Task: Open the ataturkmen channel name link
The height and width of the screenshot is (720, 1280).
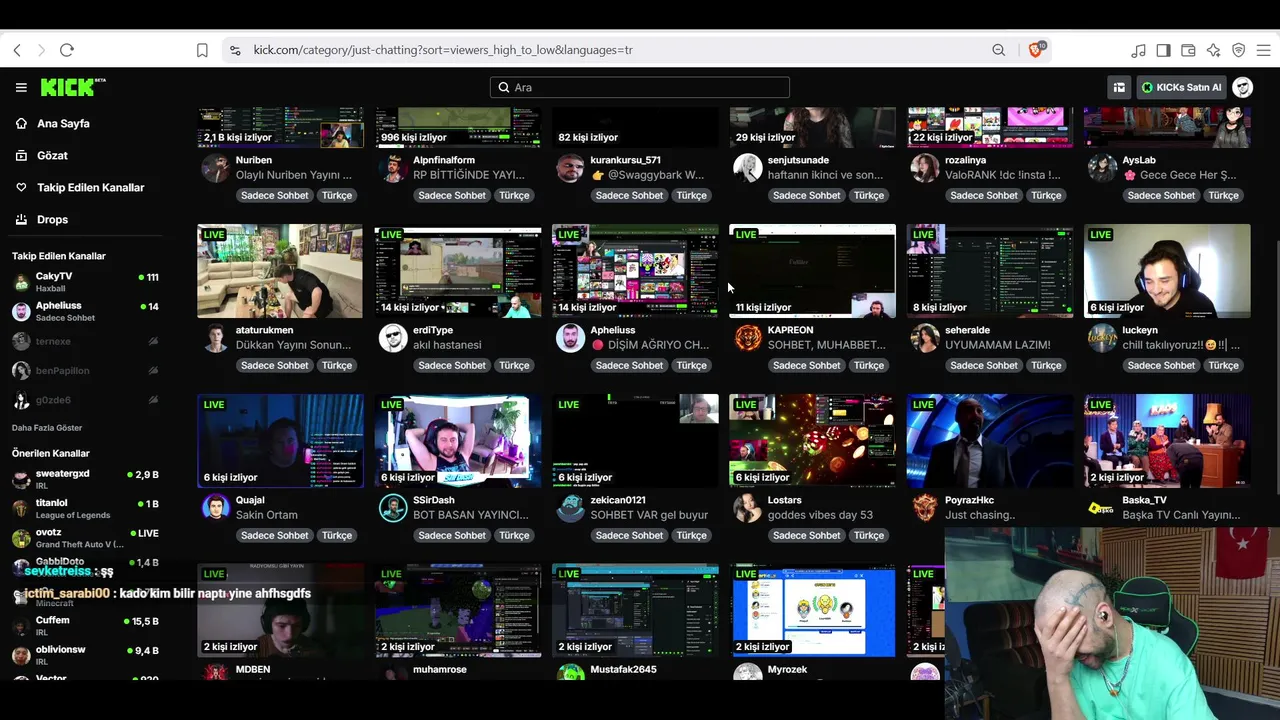Action: (265, 330)
